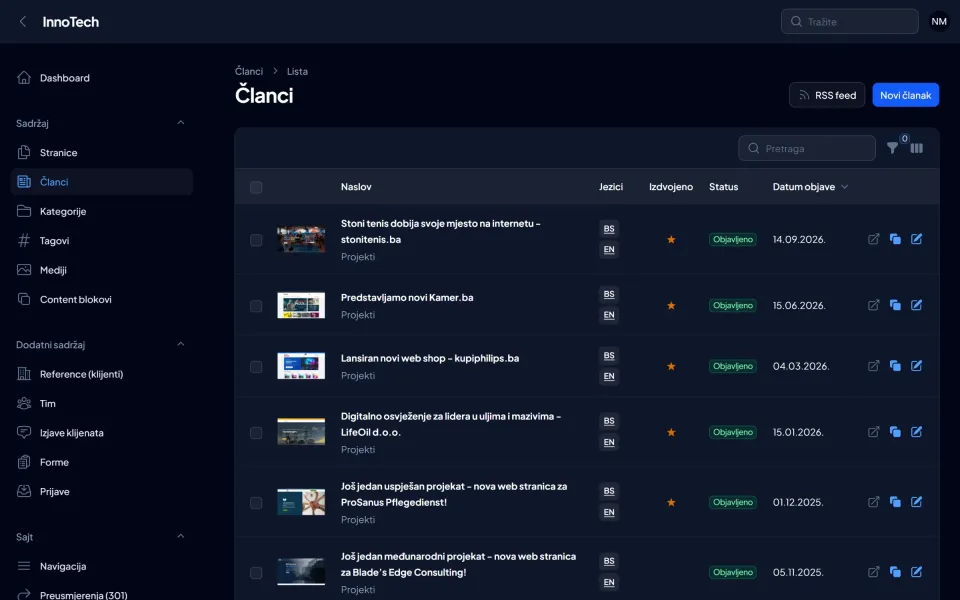Open Mediji in sidebar
Viewport: 960px width, 600px height.
[x=102, y=270]
